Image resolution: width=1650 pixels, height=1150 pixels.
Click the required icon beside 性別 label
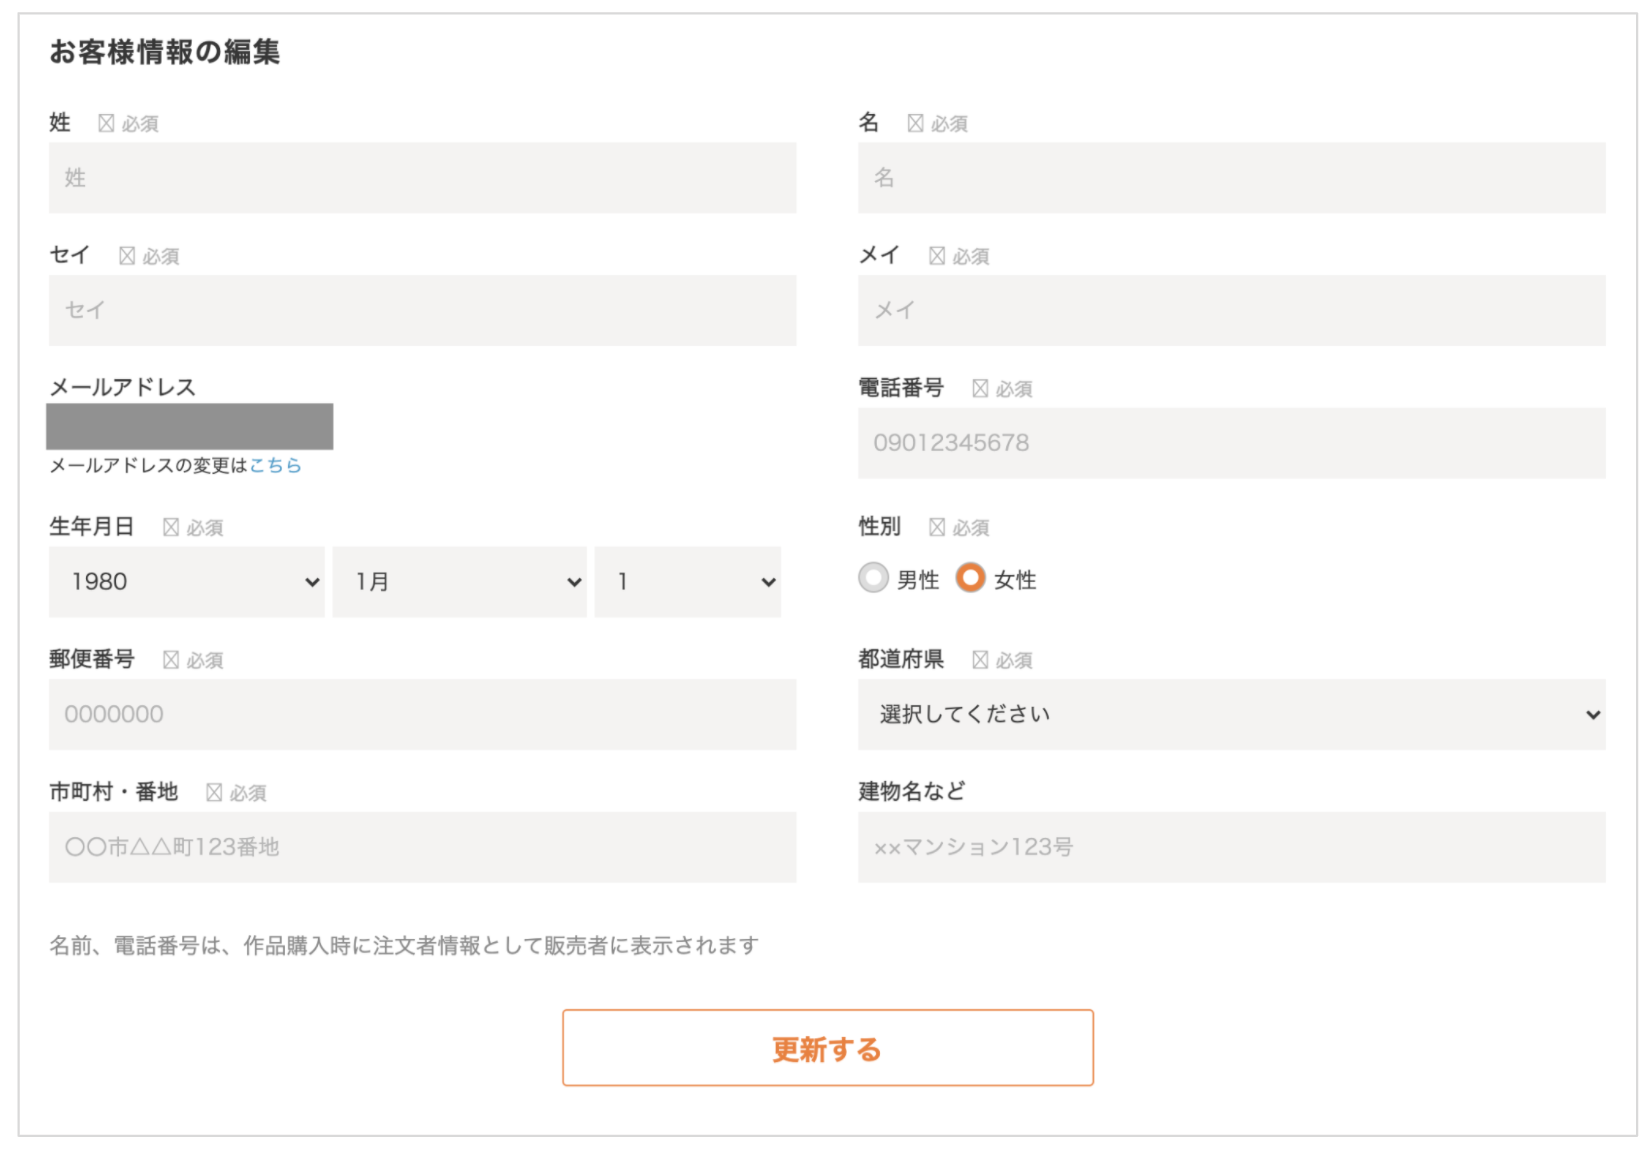pos(937,527)
